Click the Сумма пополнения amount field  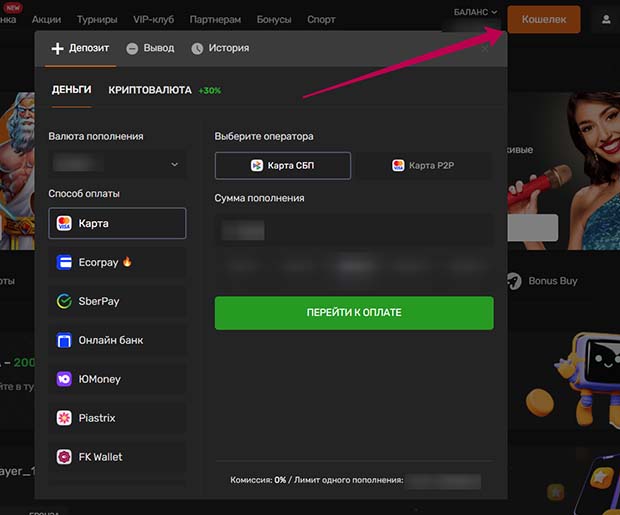click(x=354, y=231)
